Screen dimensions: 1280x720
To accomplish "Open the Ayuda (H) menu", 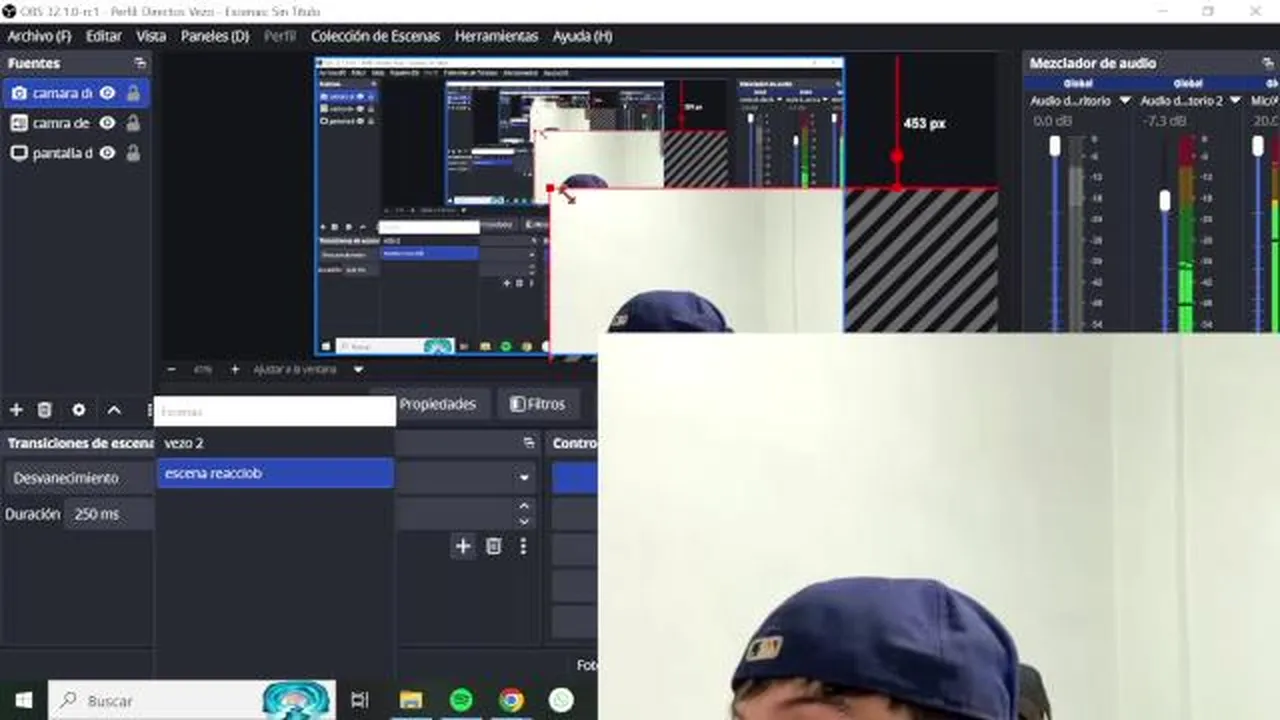I will coord(582,36).
